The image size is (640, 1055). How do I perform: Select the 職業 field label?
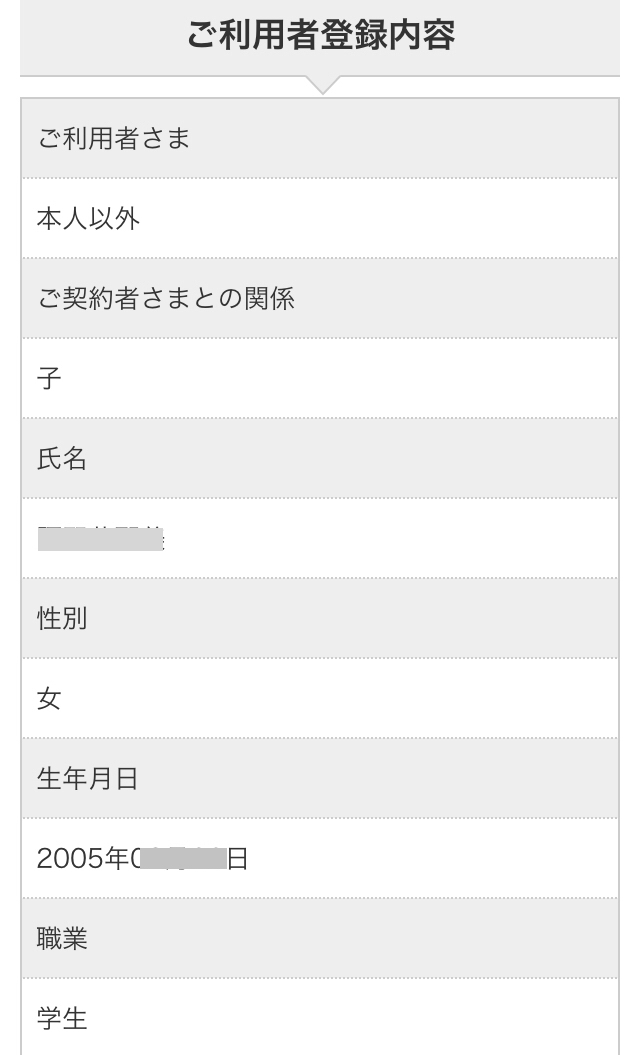pos(62,938)
